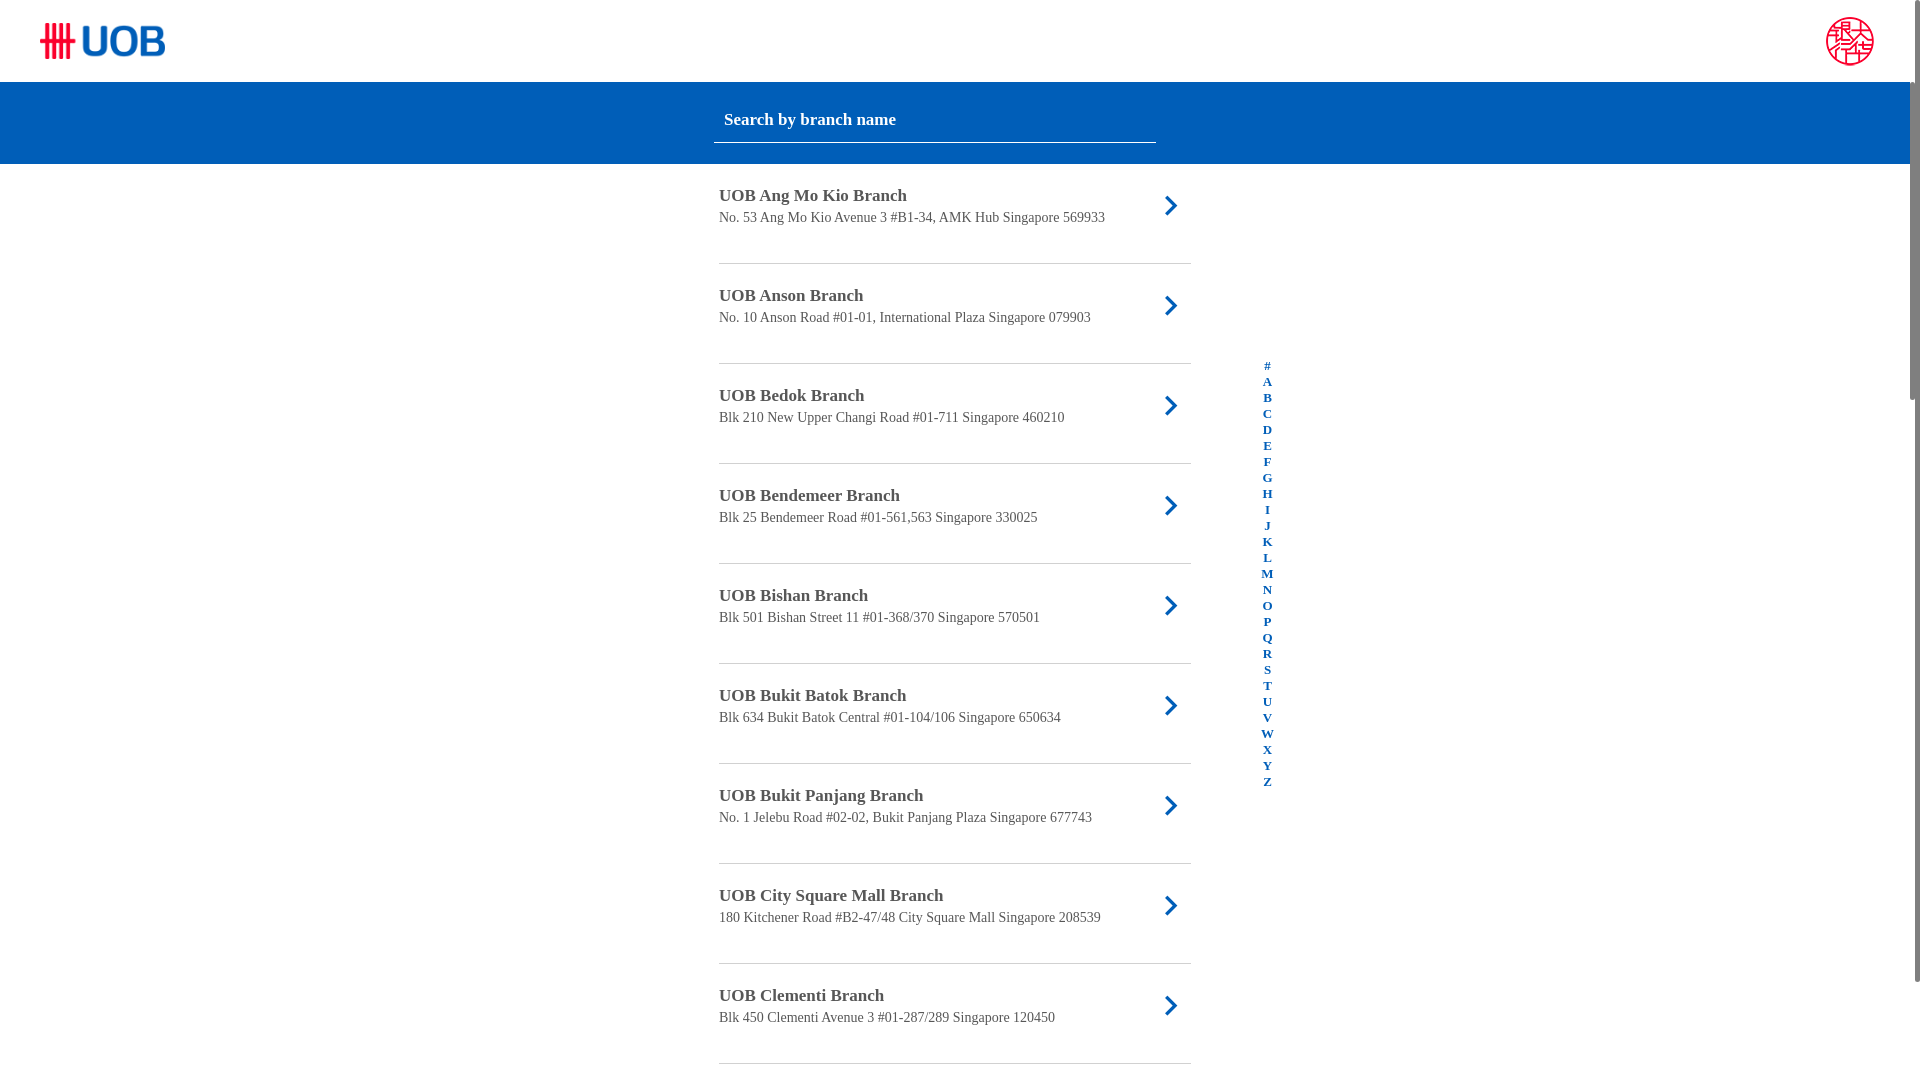Image resolution: width=1920 pixels, height=1080 pixels.
Task: Select UOB Bukit Panjang Branch title
Action: [x=821, y=796]
